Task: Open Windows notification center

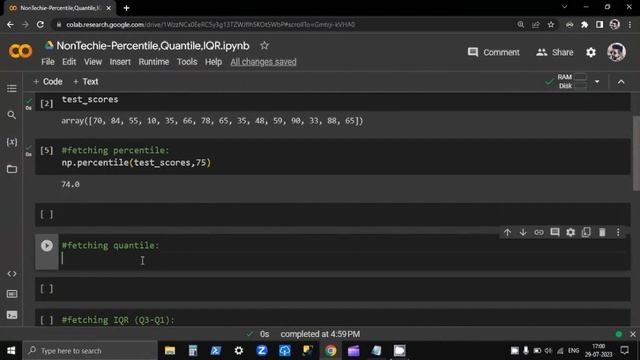Action: coord(624,351)
